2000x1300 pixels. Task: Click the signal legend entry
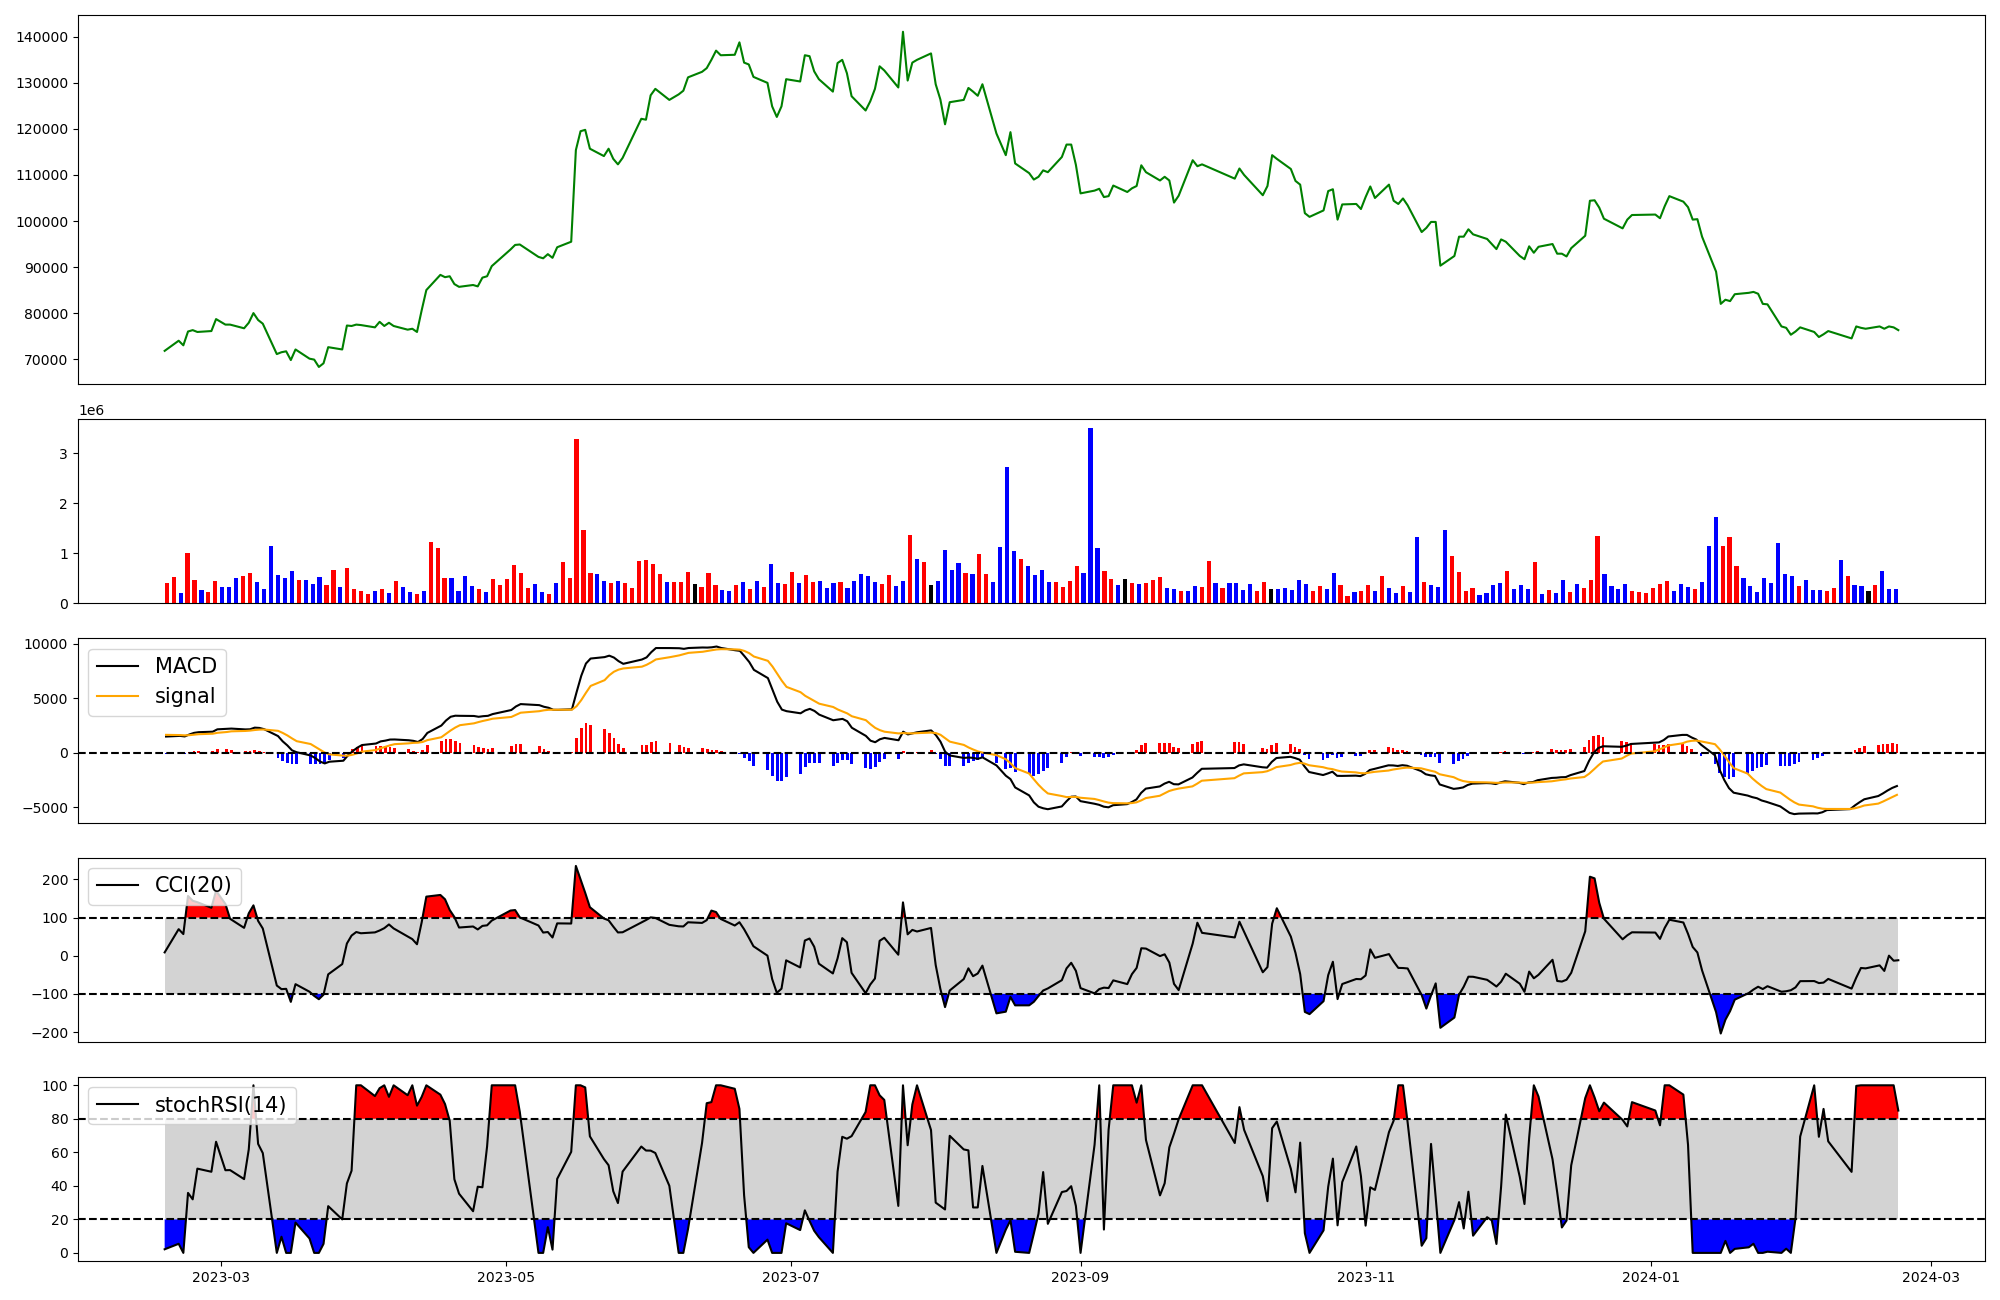pos(185,696)
